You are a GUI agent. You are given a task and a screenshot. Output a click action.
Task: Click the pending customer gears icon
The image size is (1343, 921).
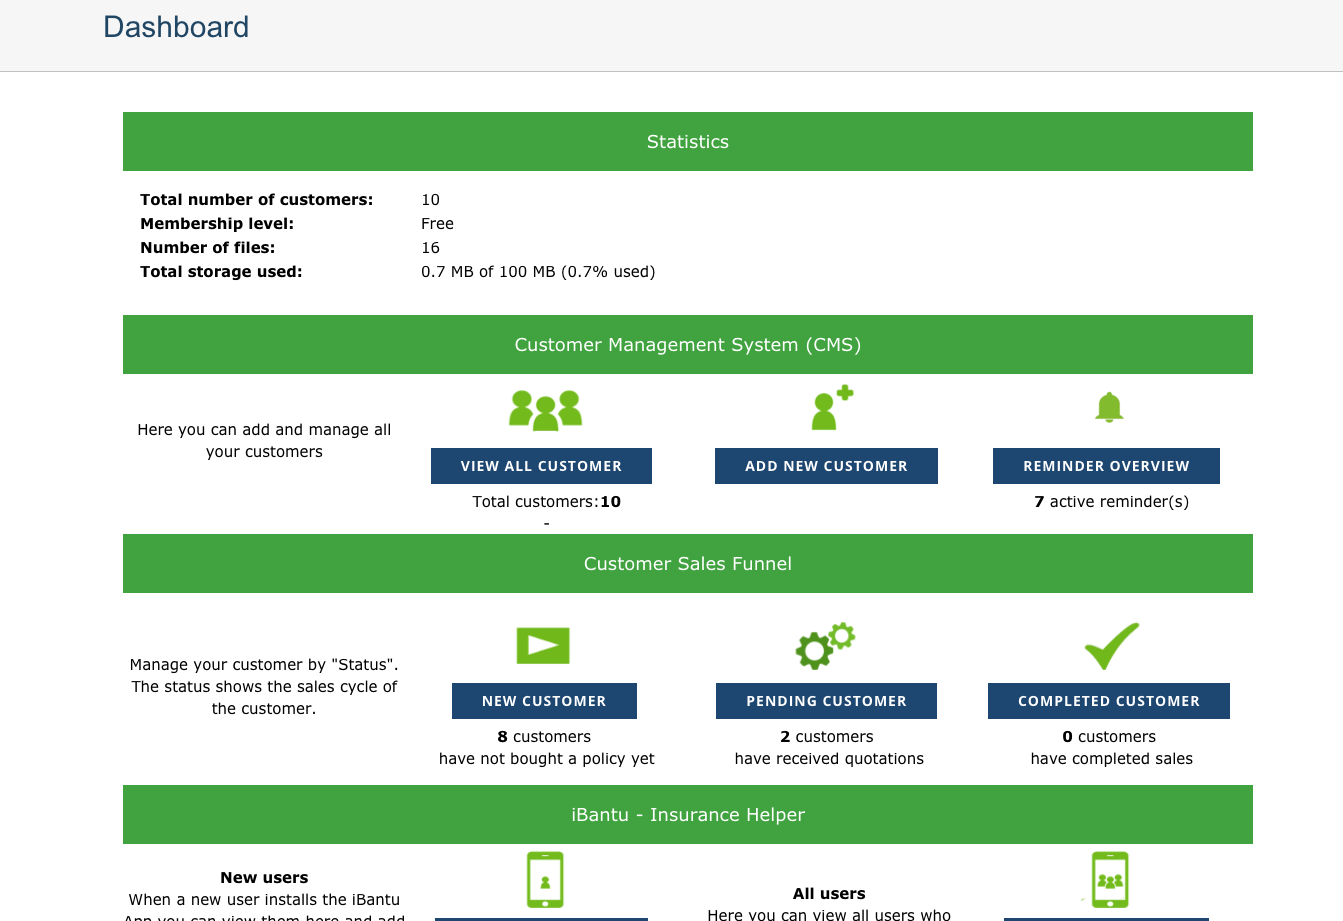tap(825, 646)
